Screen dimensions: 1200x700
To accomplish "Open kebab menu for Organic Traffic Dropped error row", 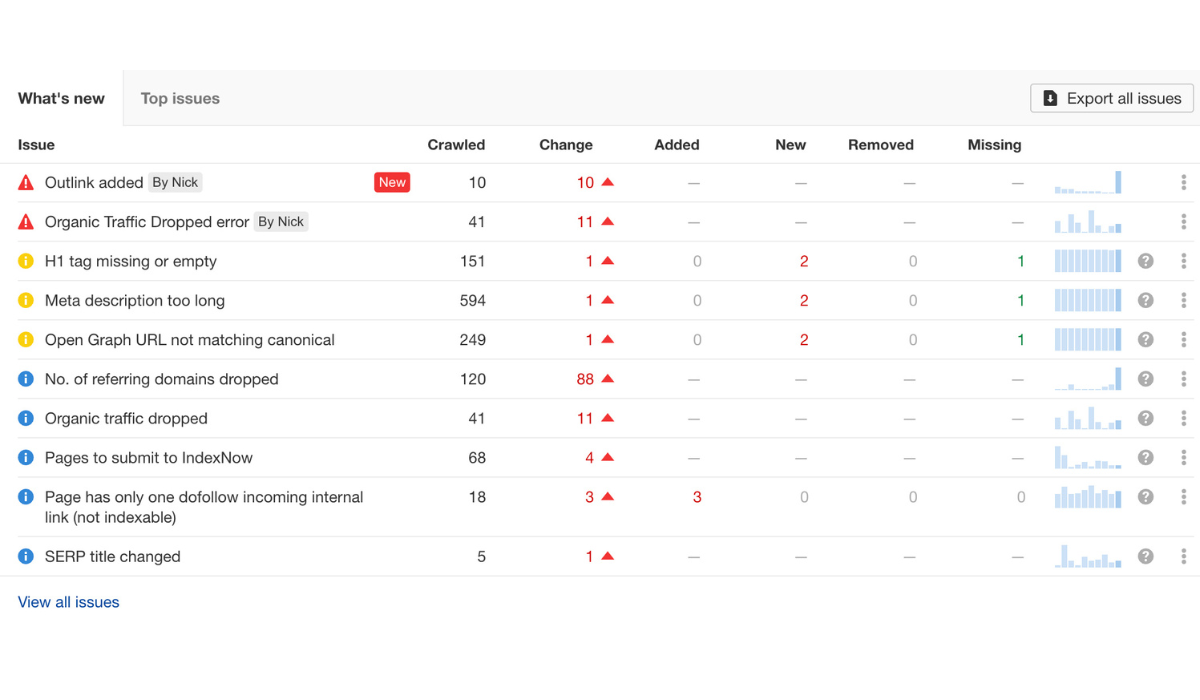I will tap(1183, 222).
